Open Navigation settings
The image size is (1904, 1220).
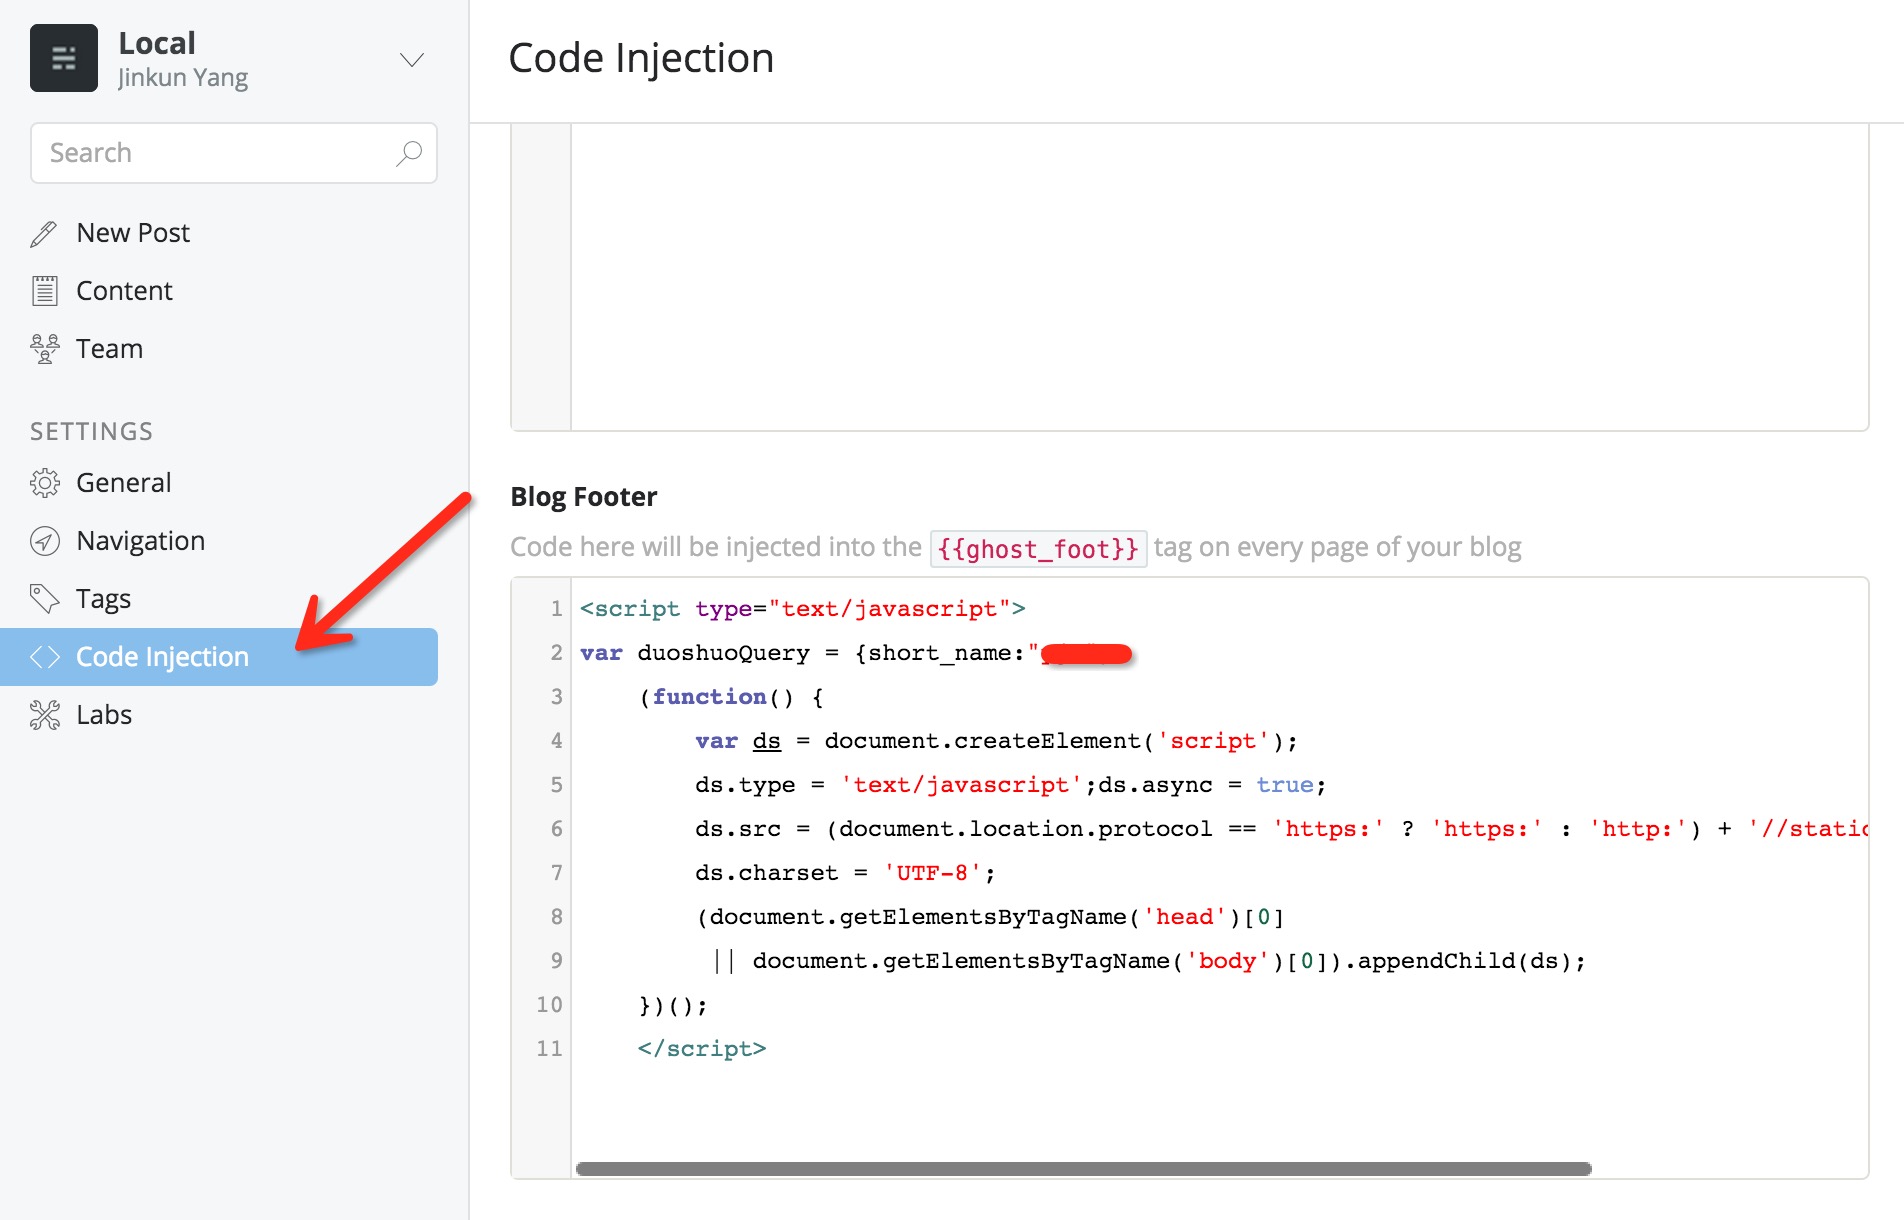pyautogui.click(x=140, y=541)
